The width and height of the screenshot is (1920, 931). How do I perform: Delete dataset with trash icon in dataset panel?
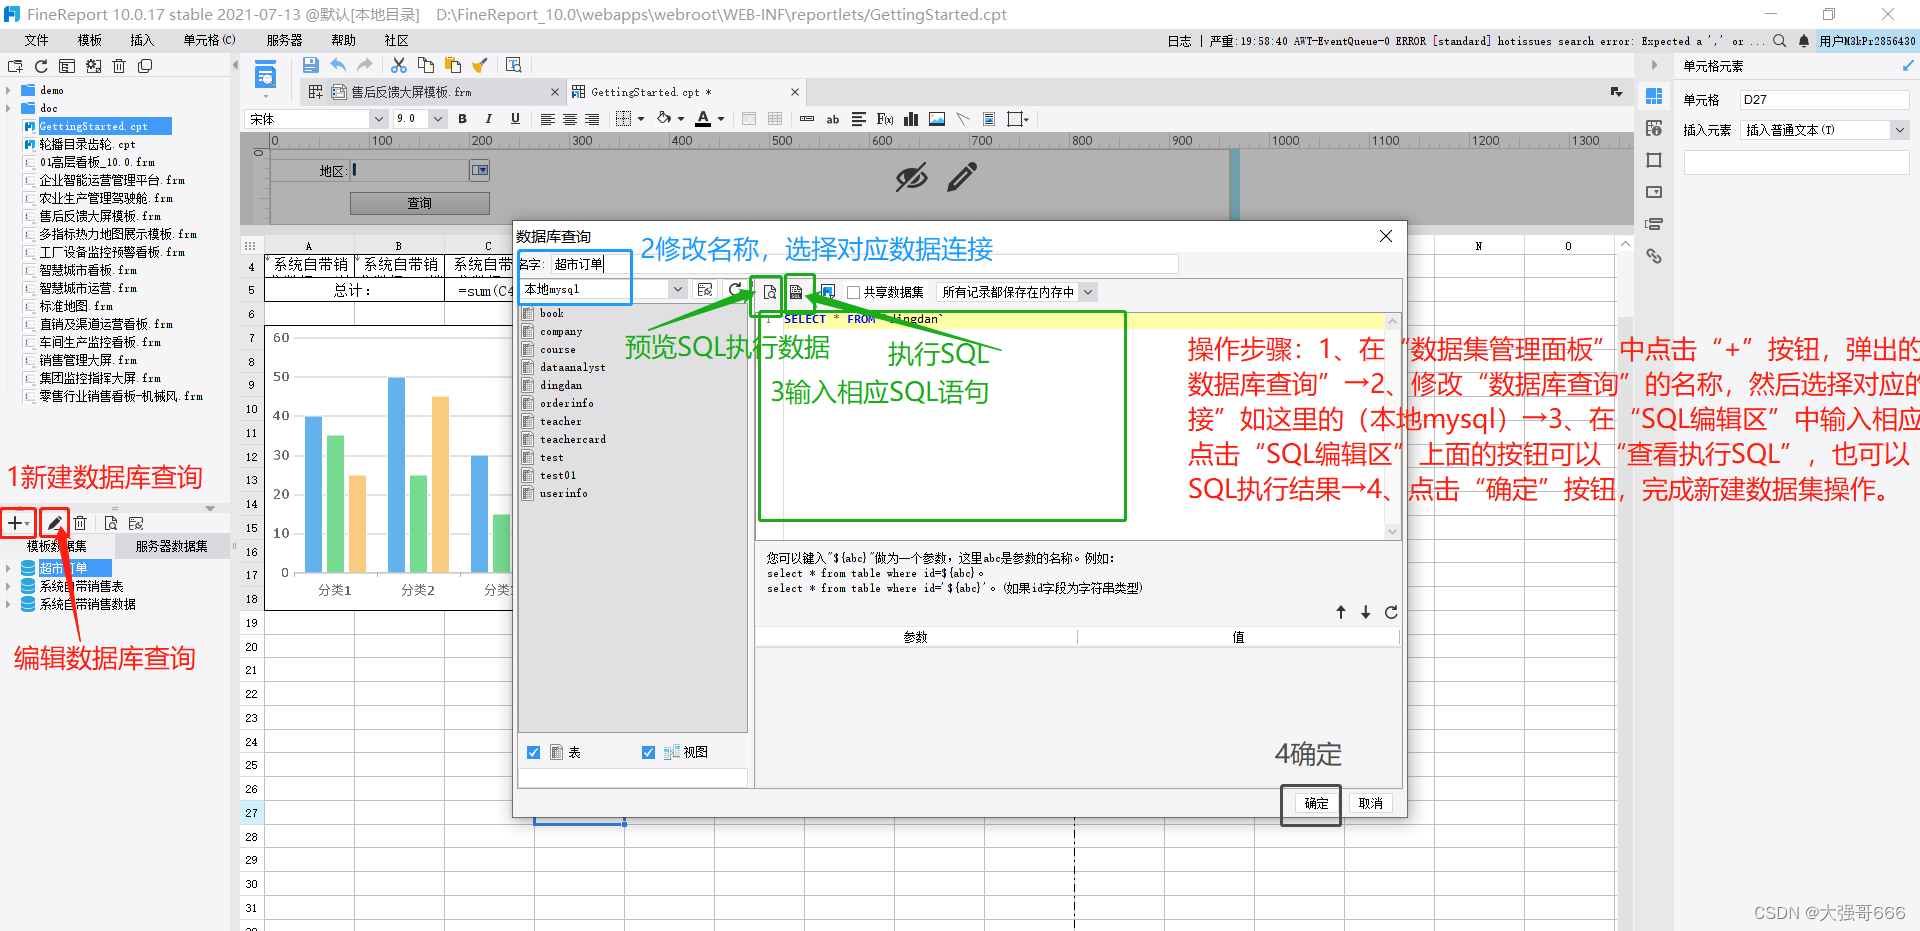click(81, 523)
